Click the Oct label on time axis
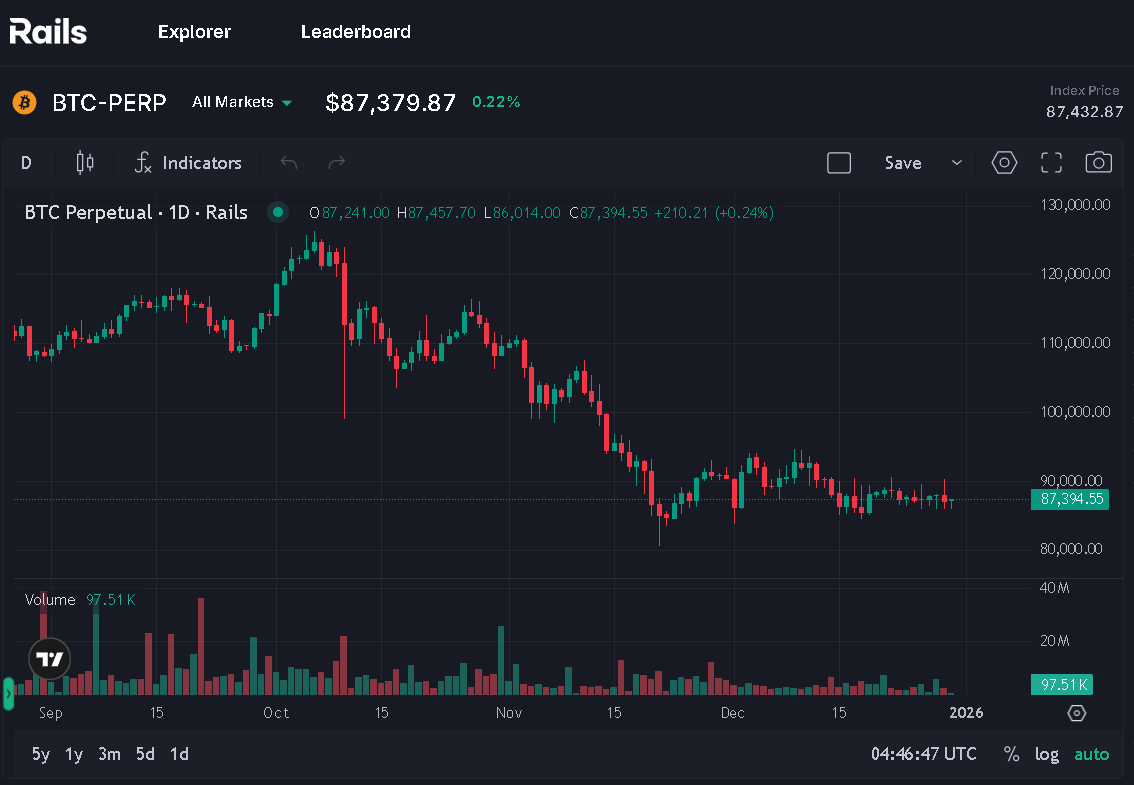 (276, 713)
